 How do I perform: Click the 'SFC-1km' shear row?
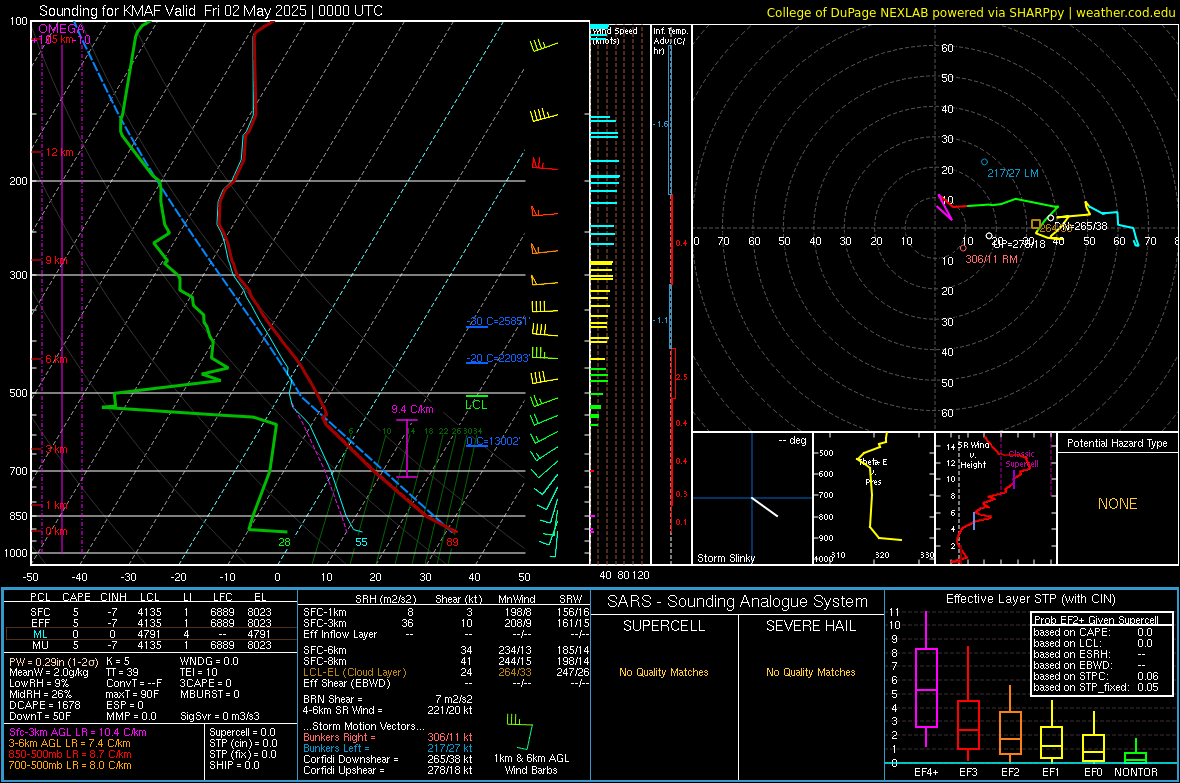[446, 612]
